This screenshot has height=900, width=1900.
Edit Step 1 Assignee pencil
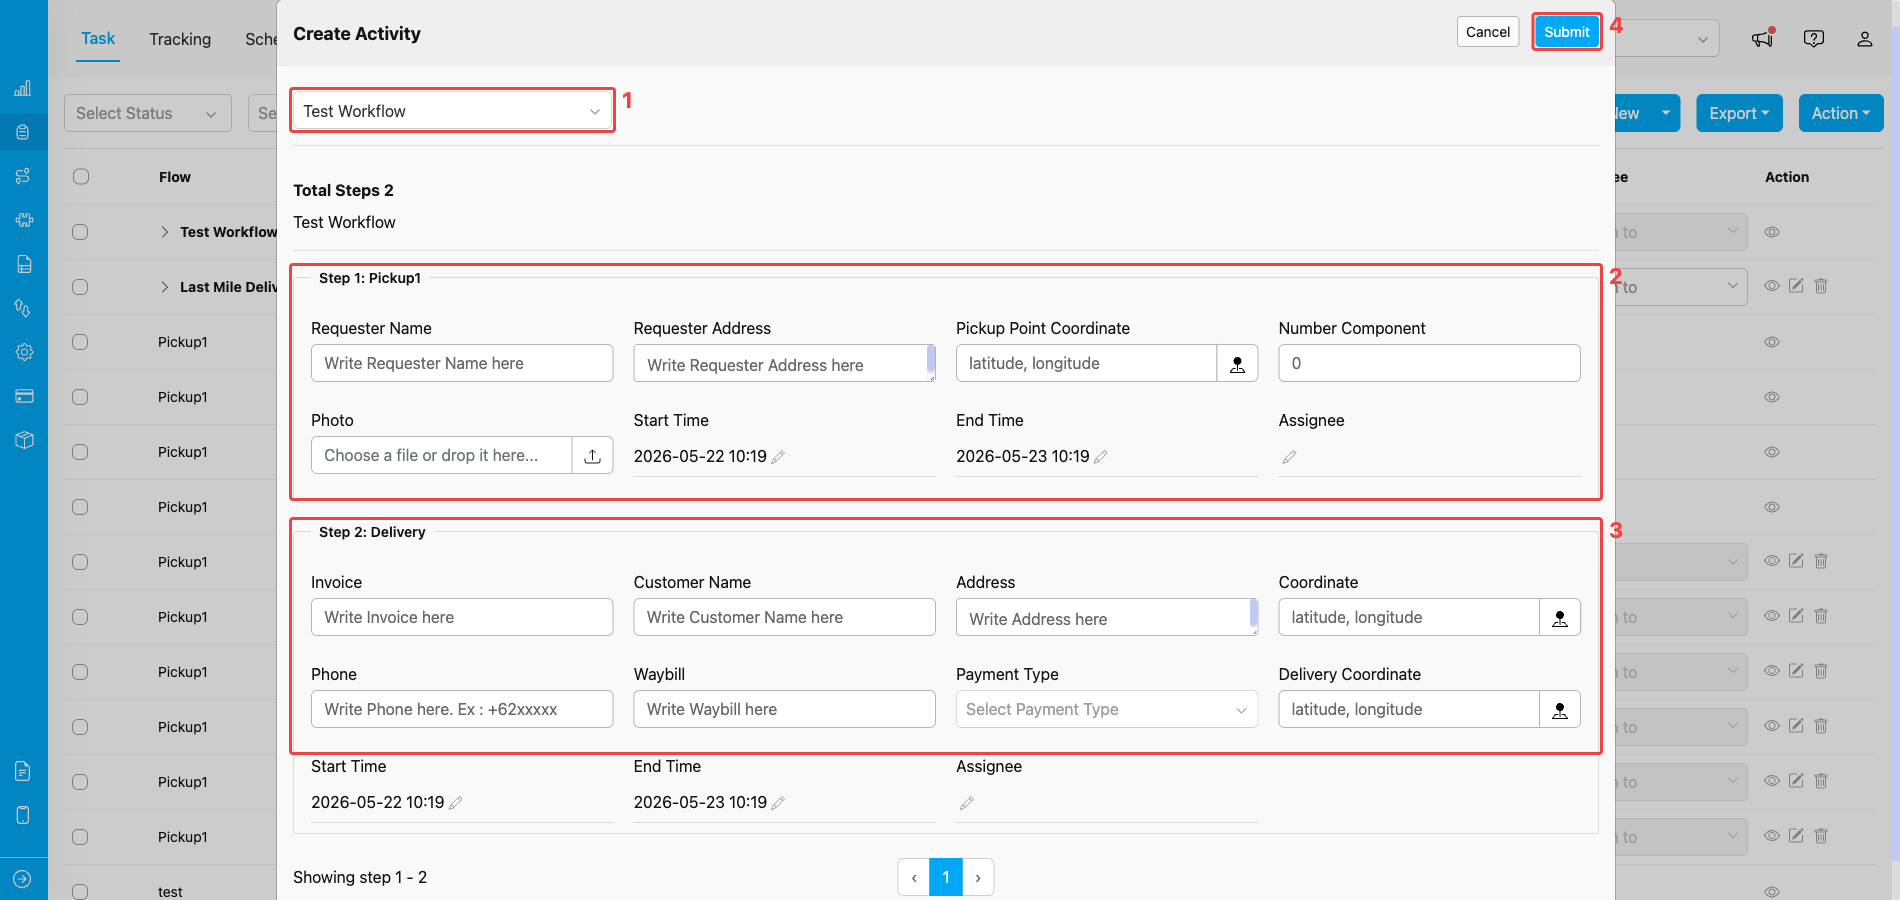[1289, 457]
